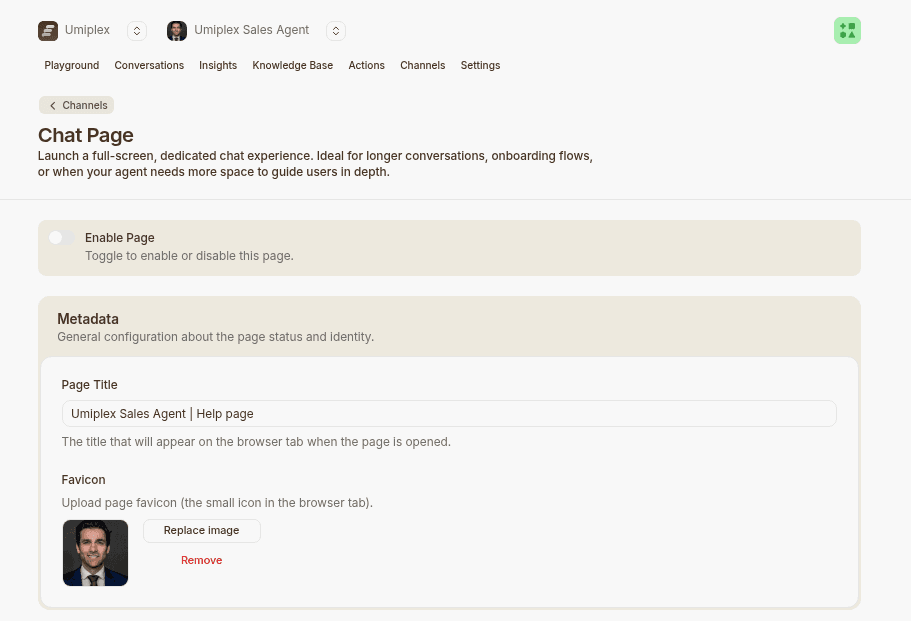This screenshot has height=621, width=911.
Task: Open the green shapes apps icon
Action: coord(847,31)
